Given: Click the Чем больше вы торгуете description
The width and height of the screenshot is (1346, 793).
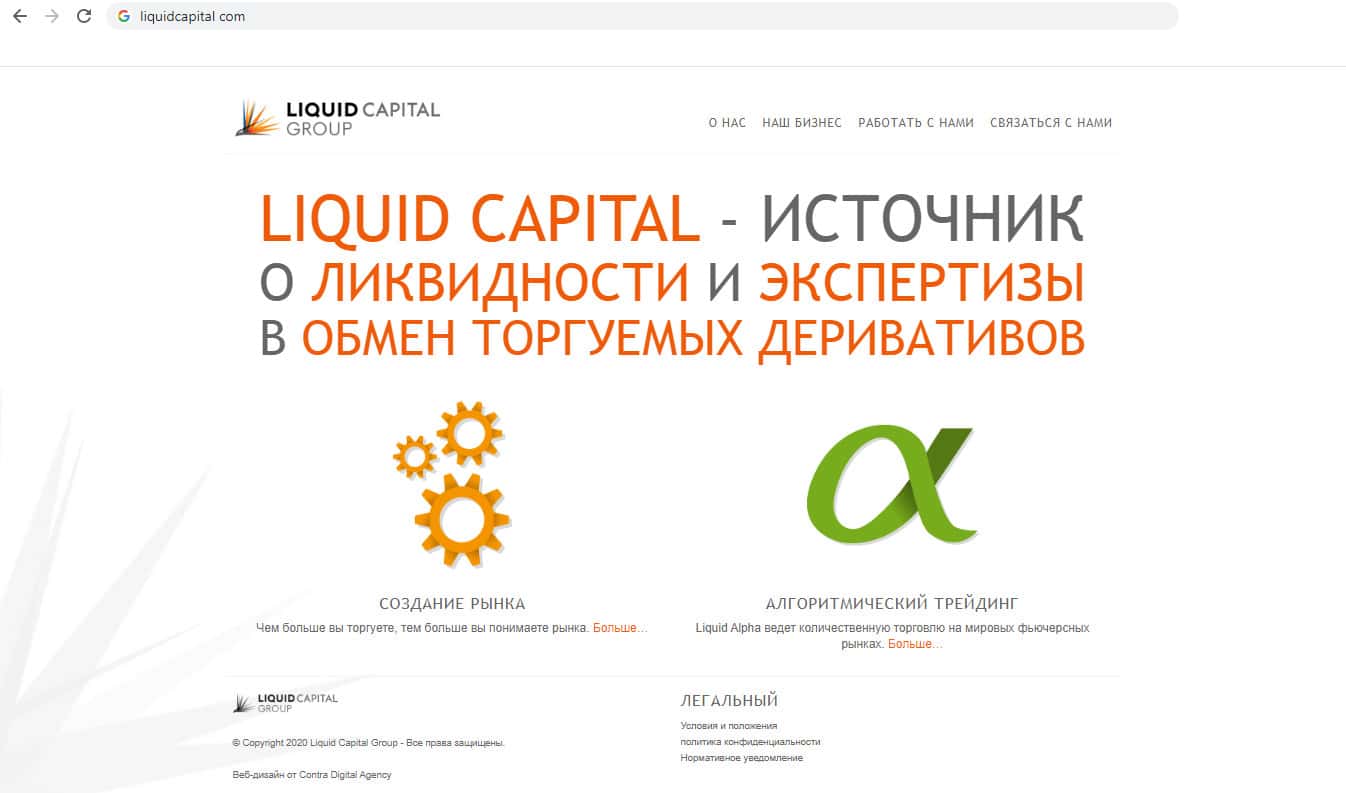Looking at the screenshot, I should coord(422,628).
